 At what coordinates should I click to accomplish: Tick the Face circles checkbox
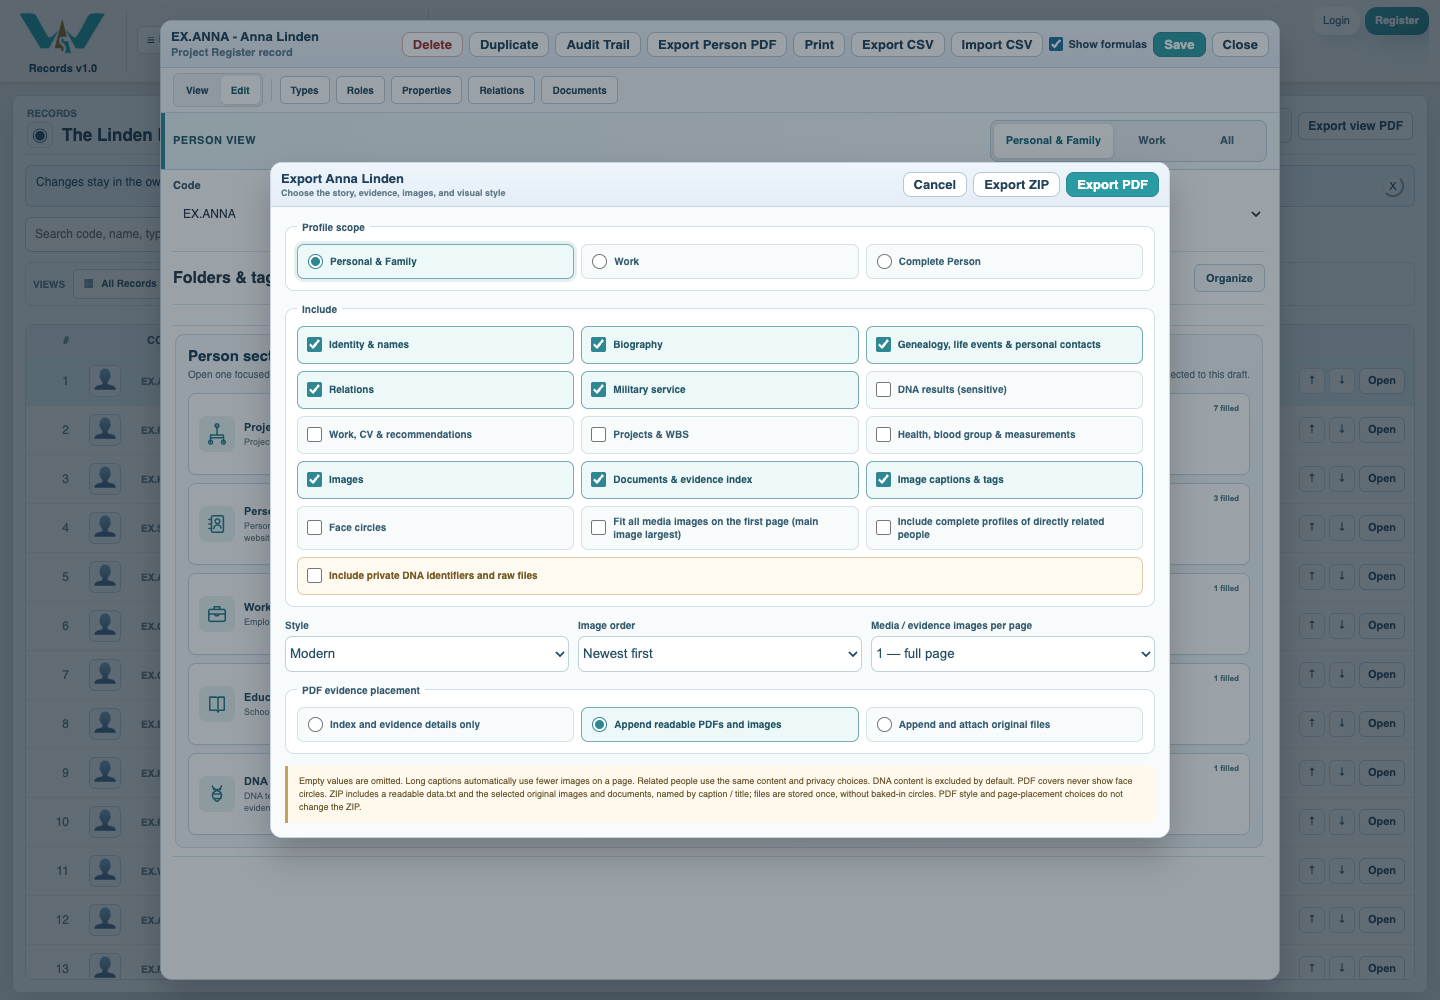tap(435, 528)
